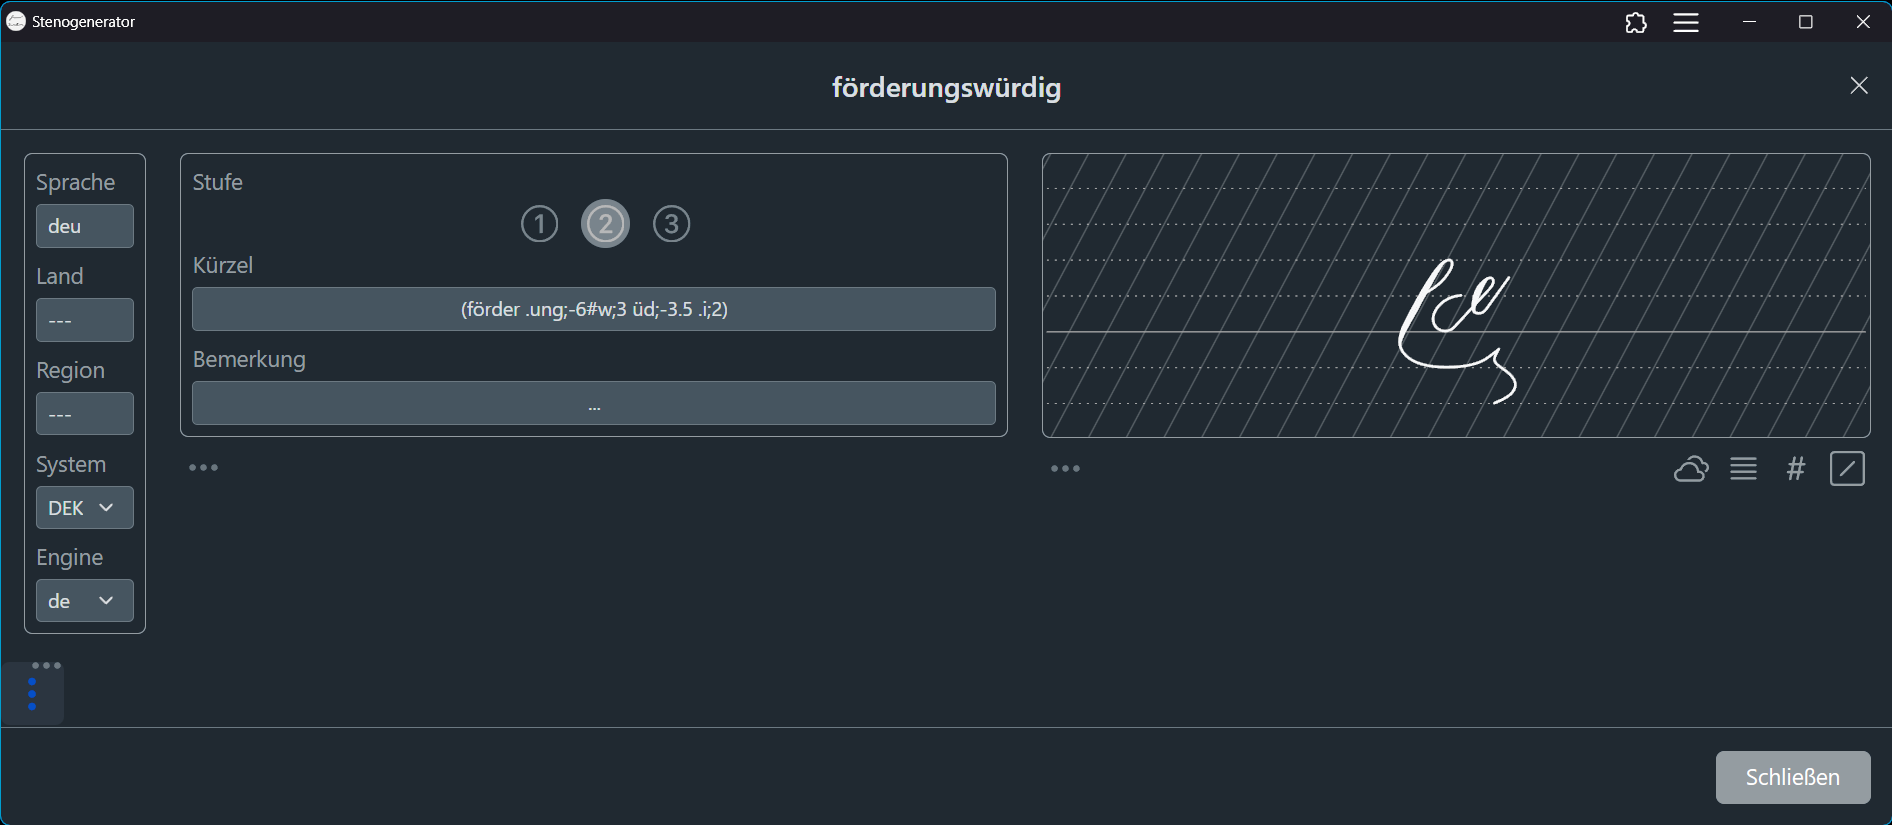Image resolution: width=1892 pixels, height=825 pixels.
Task: Click the blue vertical dots handle
Action: pos(33,694)
